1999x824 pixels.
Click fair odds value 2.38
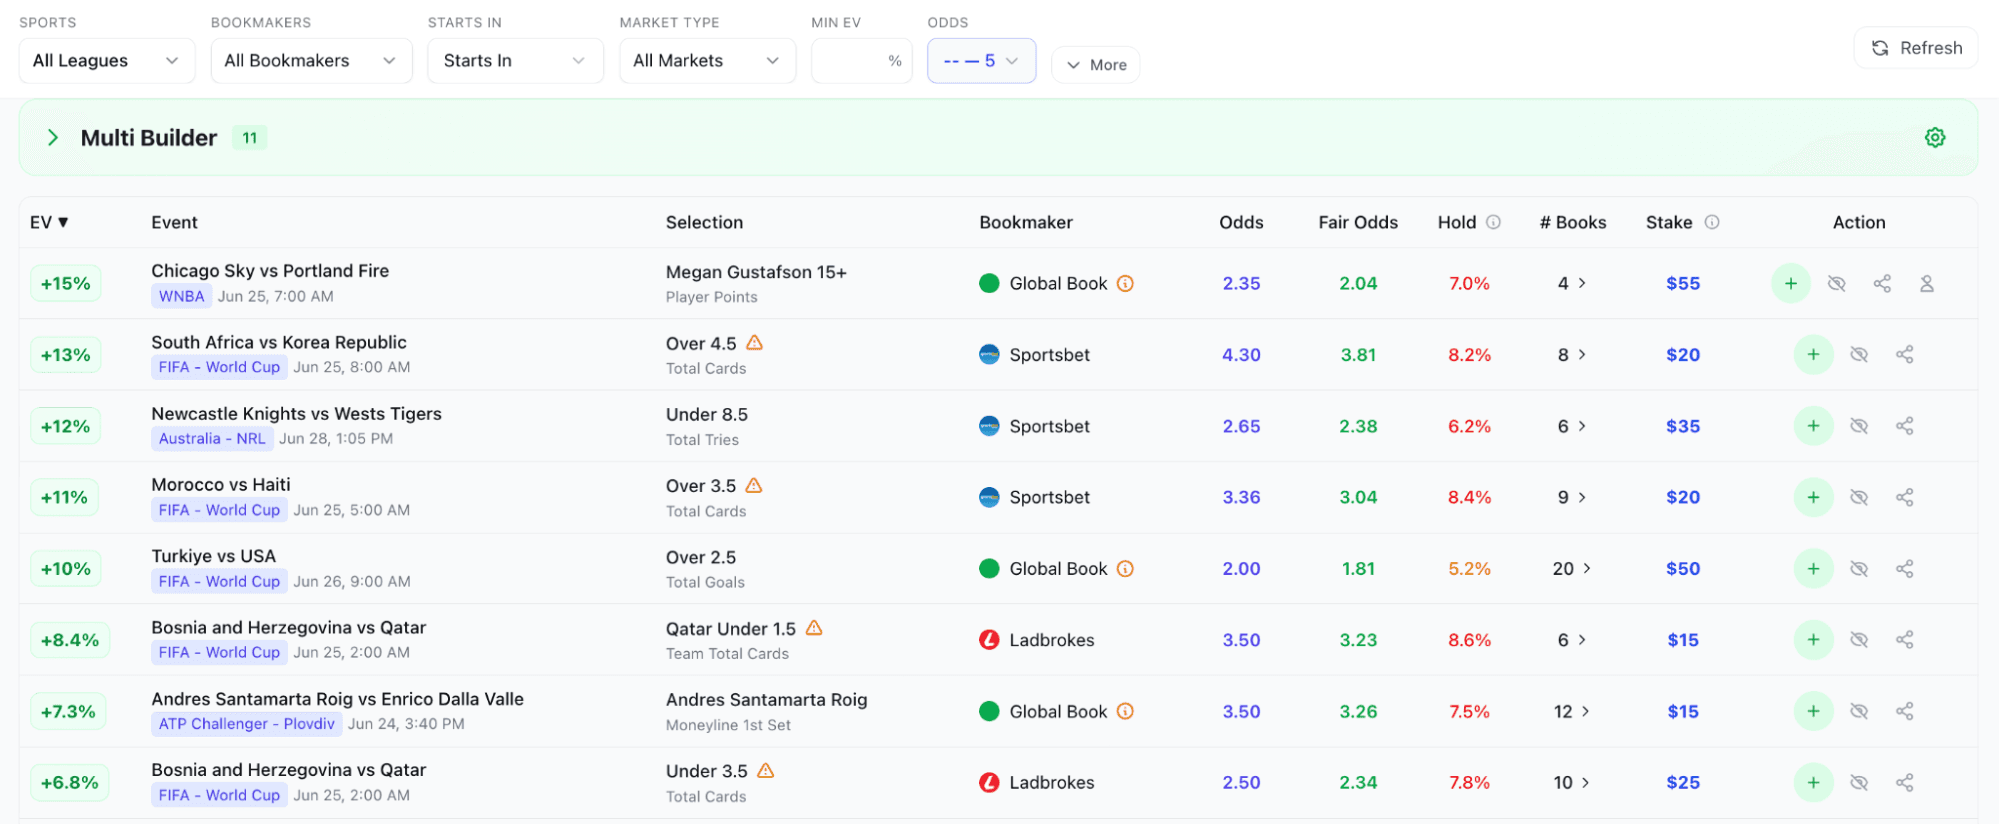[x=1358, y=426]
